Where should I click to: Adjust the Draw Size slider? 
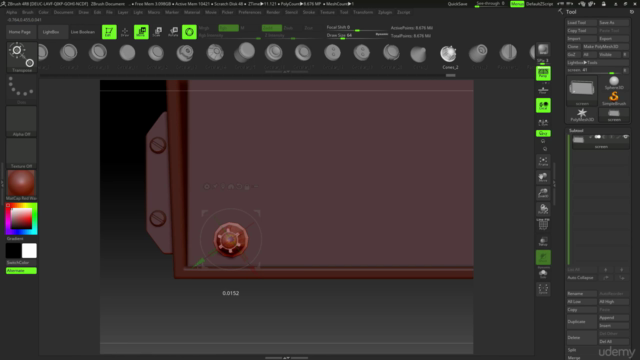point(357,36)
